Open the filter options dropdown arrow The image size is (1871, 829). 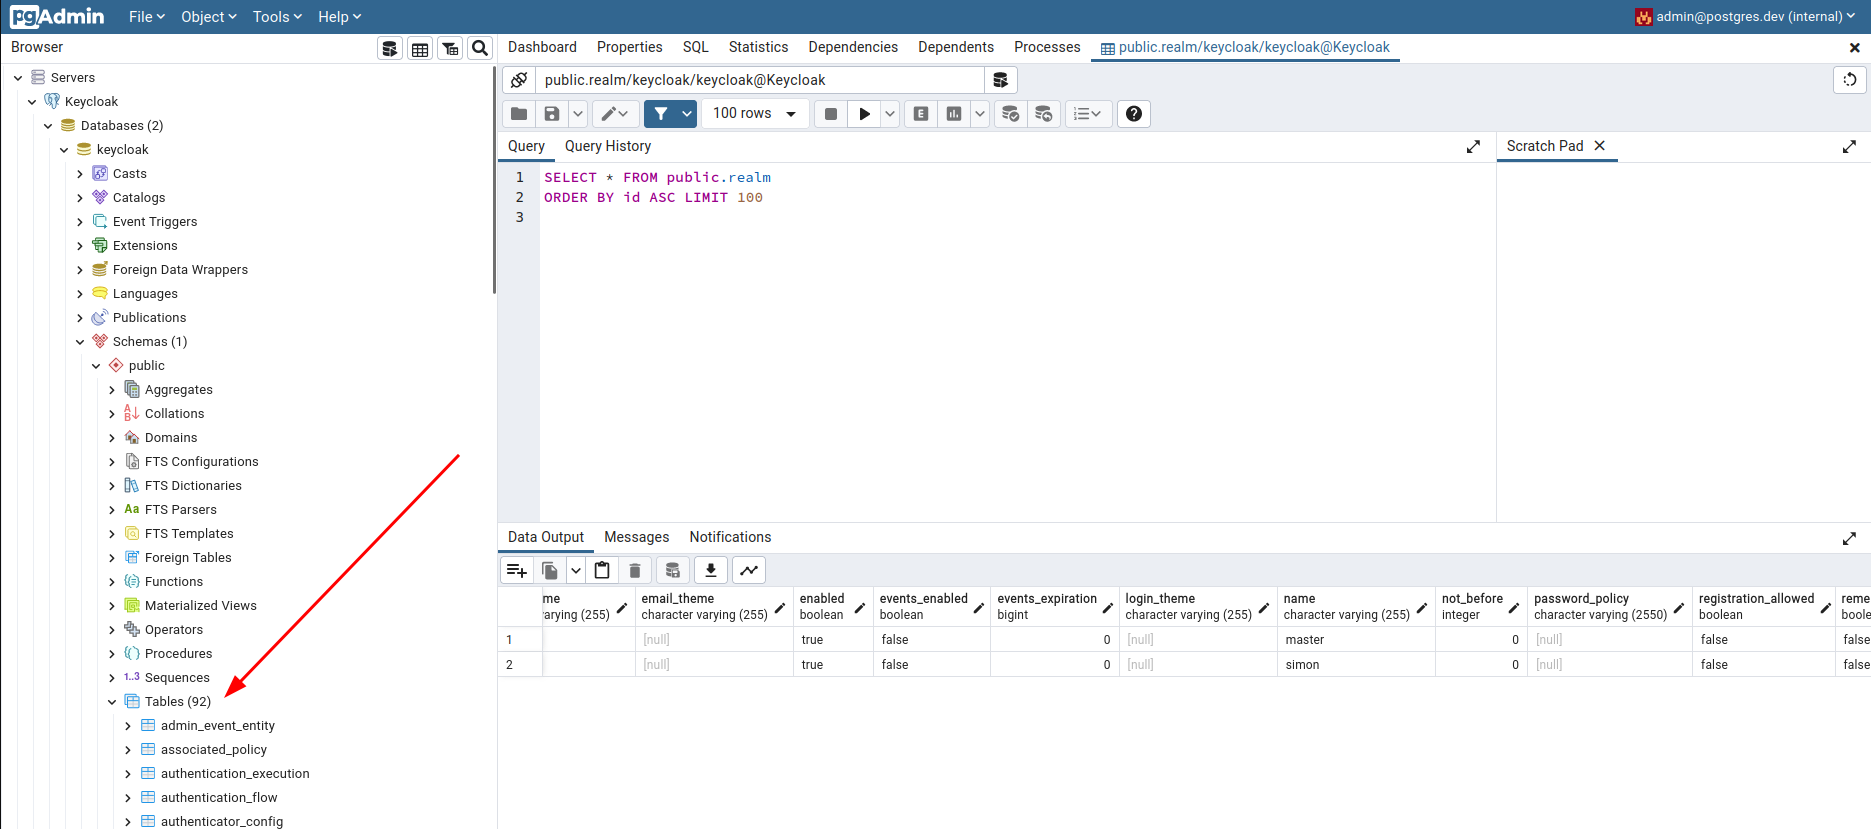pyautogui.click(x=687, y=114)
